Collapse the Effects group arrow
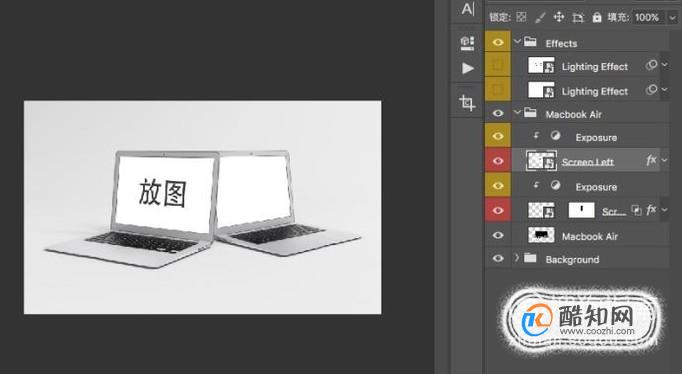Image resolution: width=682 pixels, height=374 pixels. click(x=517, y=42)
